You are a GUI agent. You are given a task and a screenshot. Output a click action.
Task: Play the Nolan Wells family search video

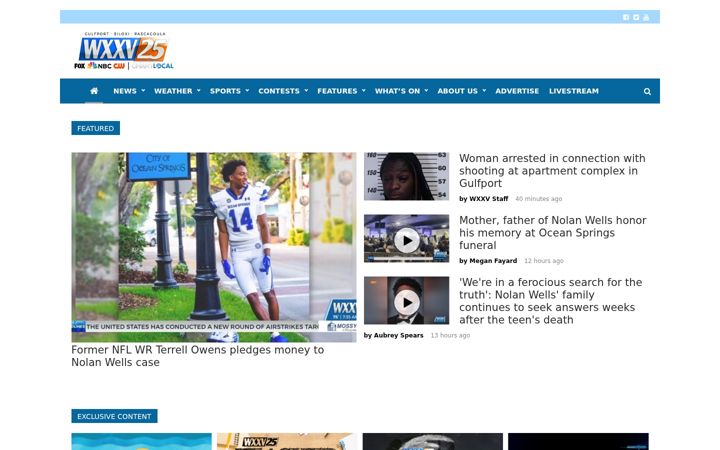click(406, 301)
